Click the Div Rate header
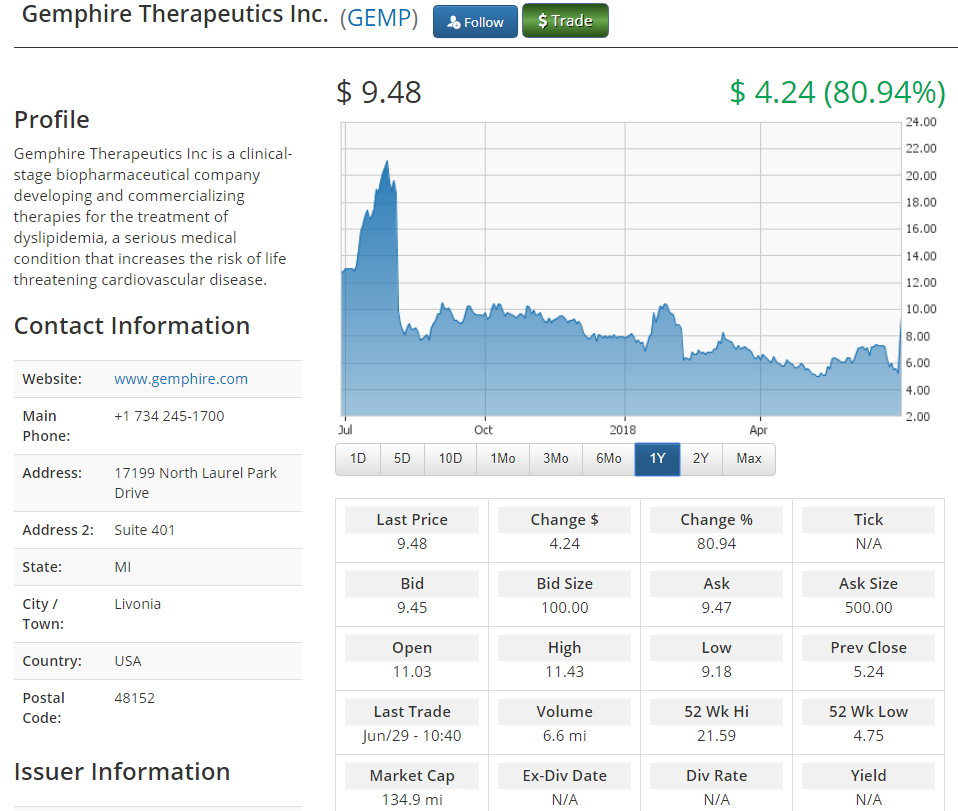 (x=717, y=776)
